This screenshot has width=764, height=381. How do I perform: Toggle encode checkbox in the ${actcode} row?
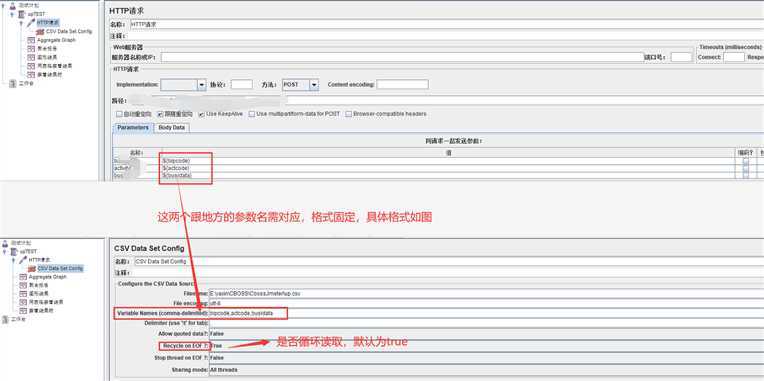[745, 168]
